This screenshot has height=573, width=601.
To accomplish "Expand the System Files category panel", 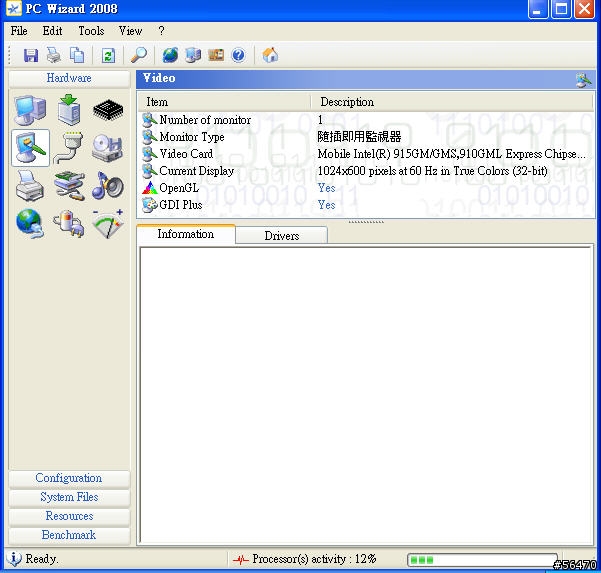I will [x=69, y=497].
